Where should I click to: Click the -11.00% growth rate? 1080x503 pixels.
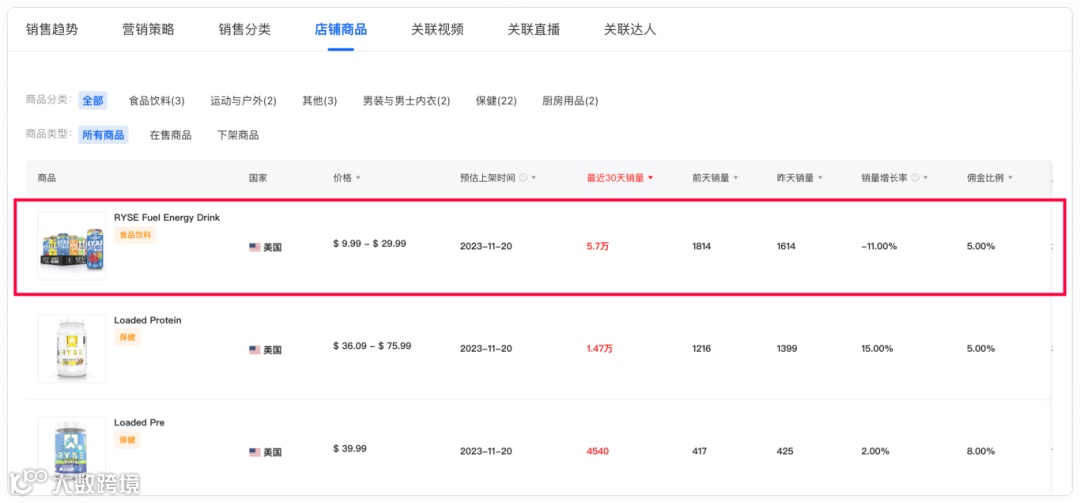pyautogui.click(x=879, y=246)
